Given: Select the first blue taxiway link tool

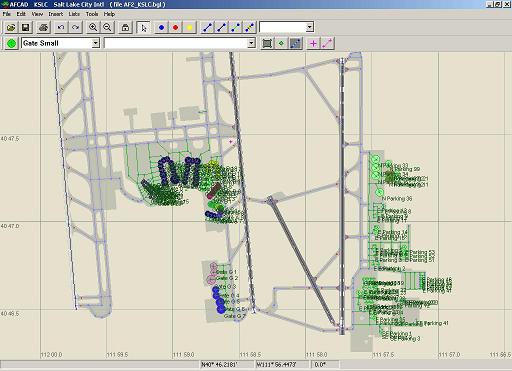Looking at the screenshot, I should (x=207, y=27).
